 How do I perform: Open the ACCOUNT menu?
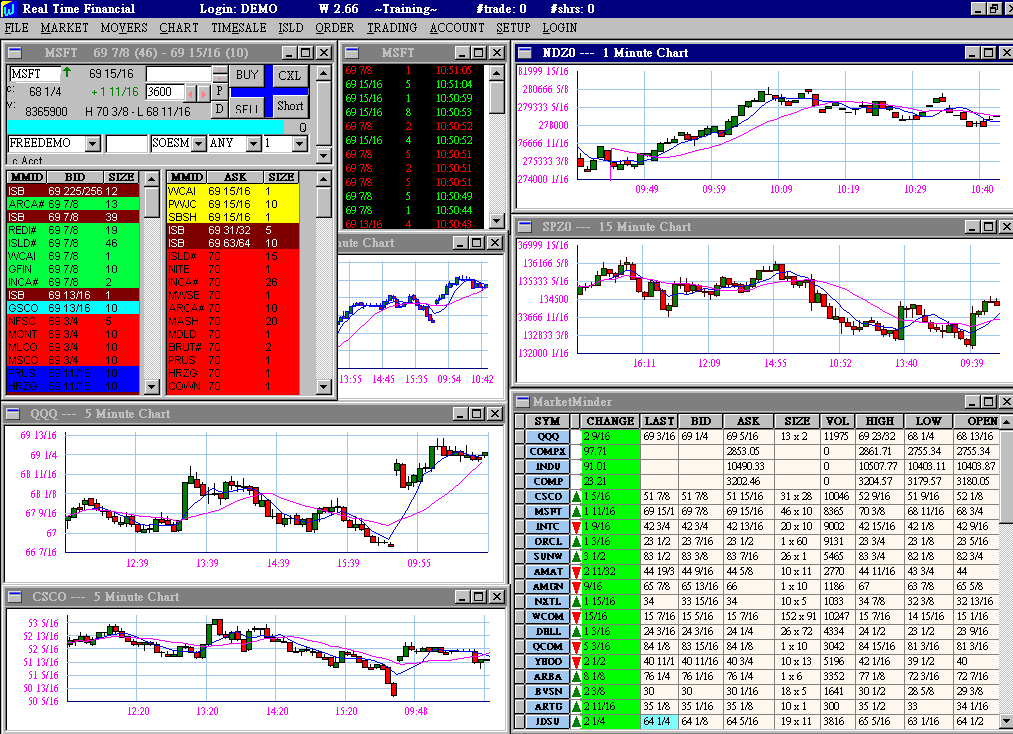457,28
